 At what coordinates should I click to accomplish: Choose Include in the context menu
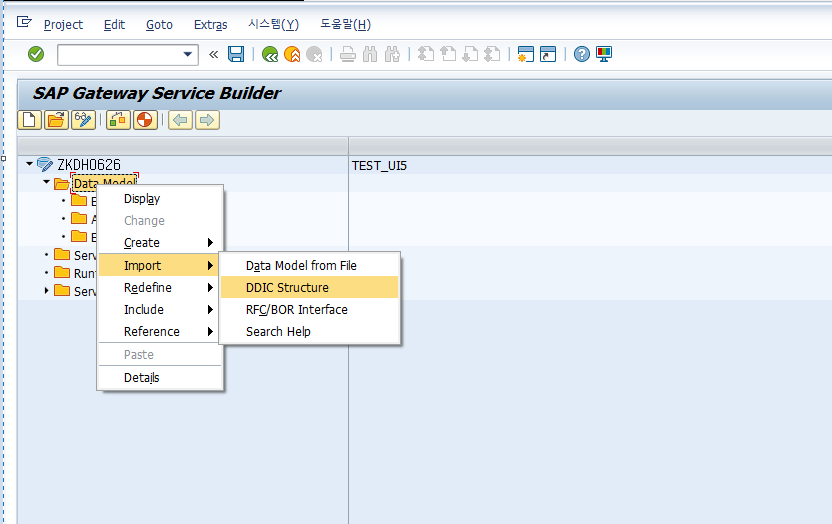point(160,309)
